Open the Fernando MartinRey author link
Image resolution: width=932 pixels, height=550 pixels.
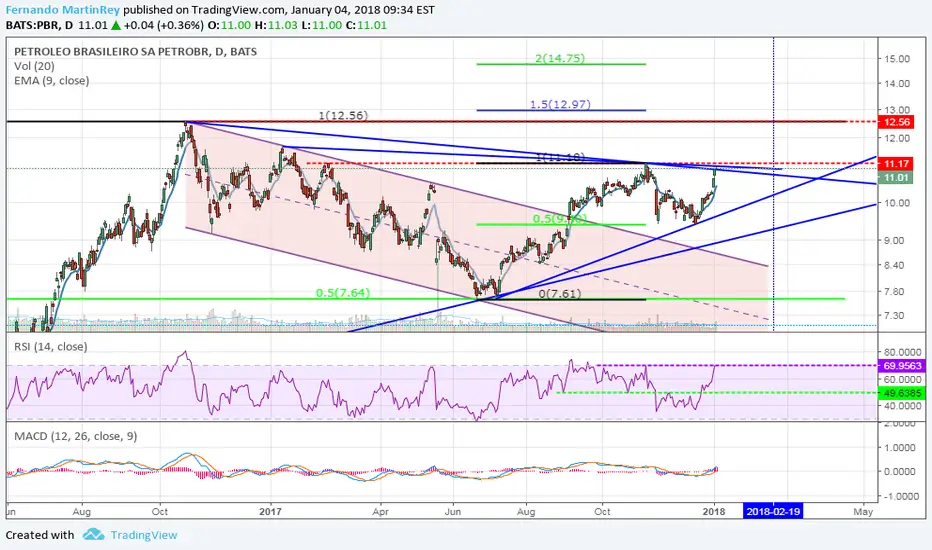62,10
